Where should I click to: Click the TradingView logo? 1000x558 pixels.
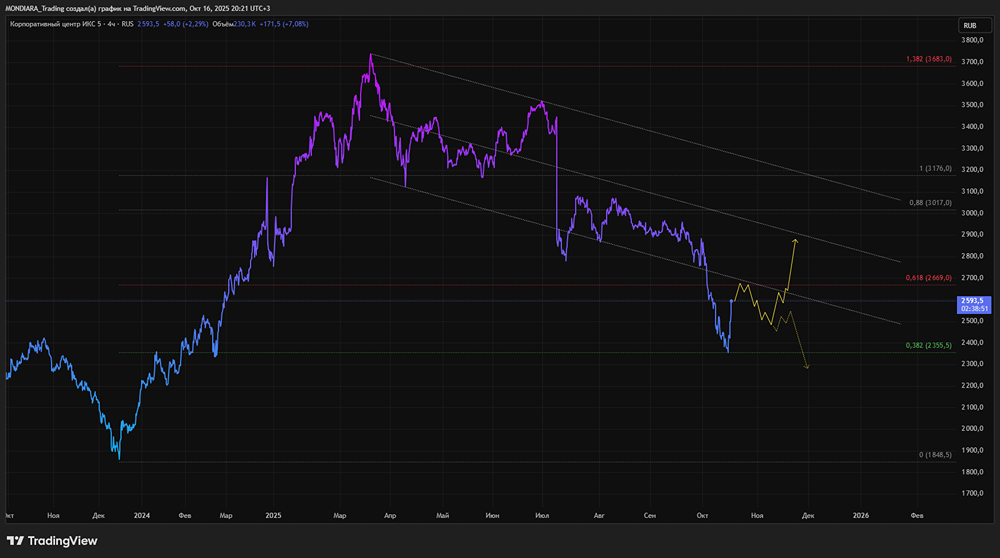click(52, 541)
